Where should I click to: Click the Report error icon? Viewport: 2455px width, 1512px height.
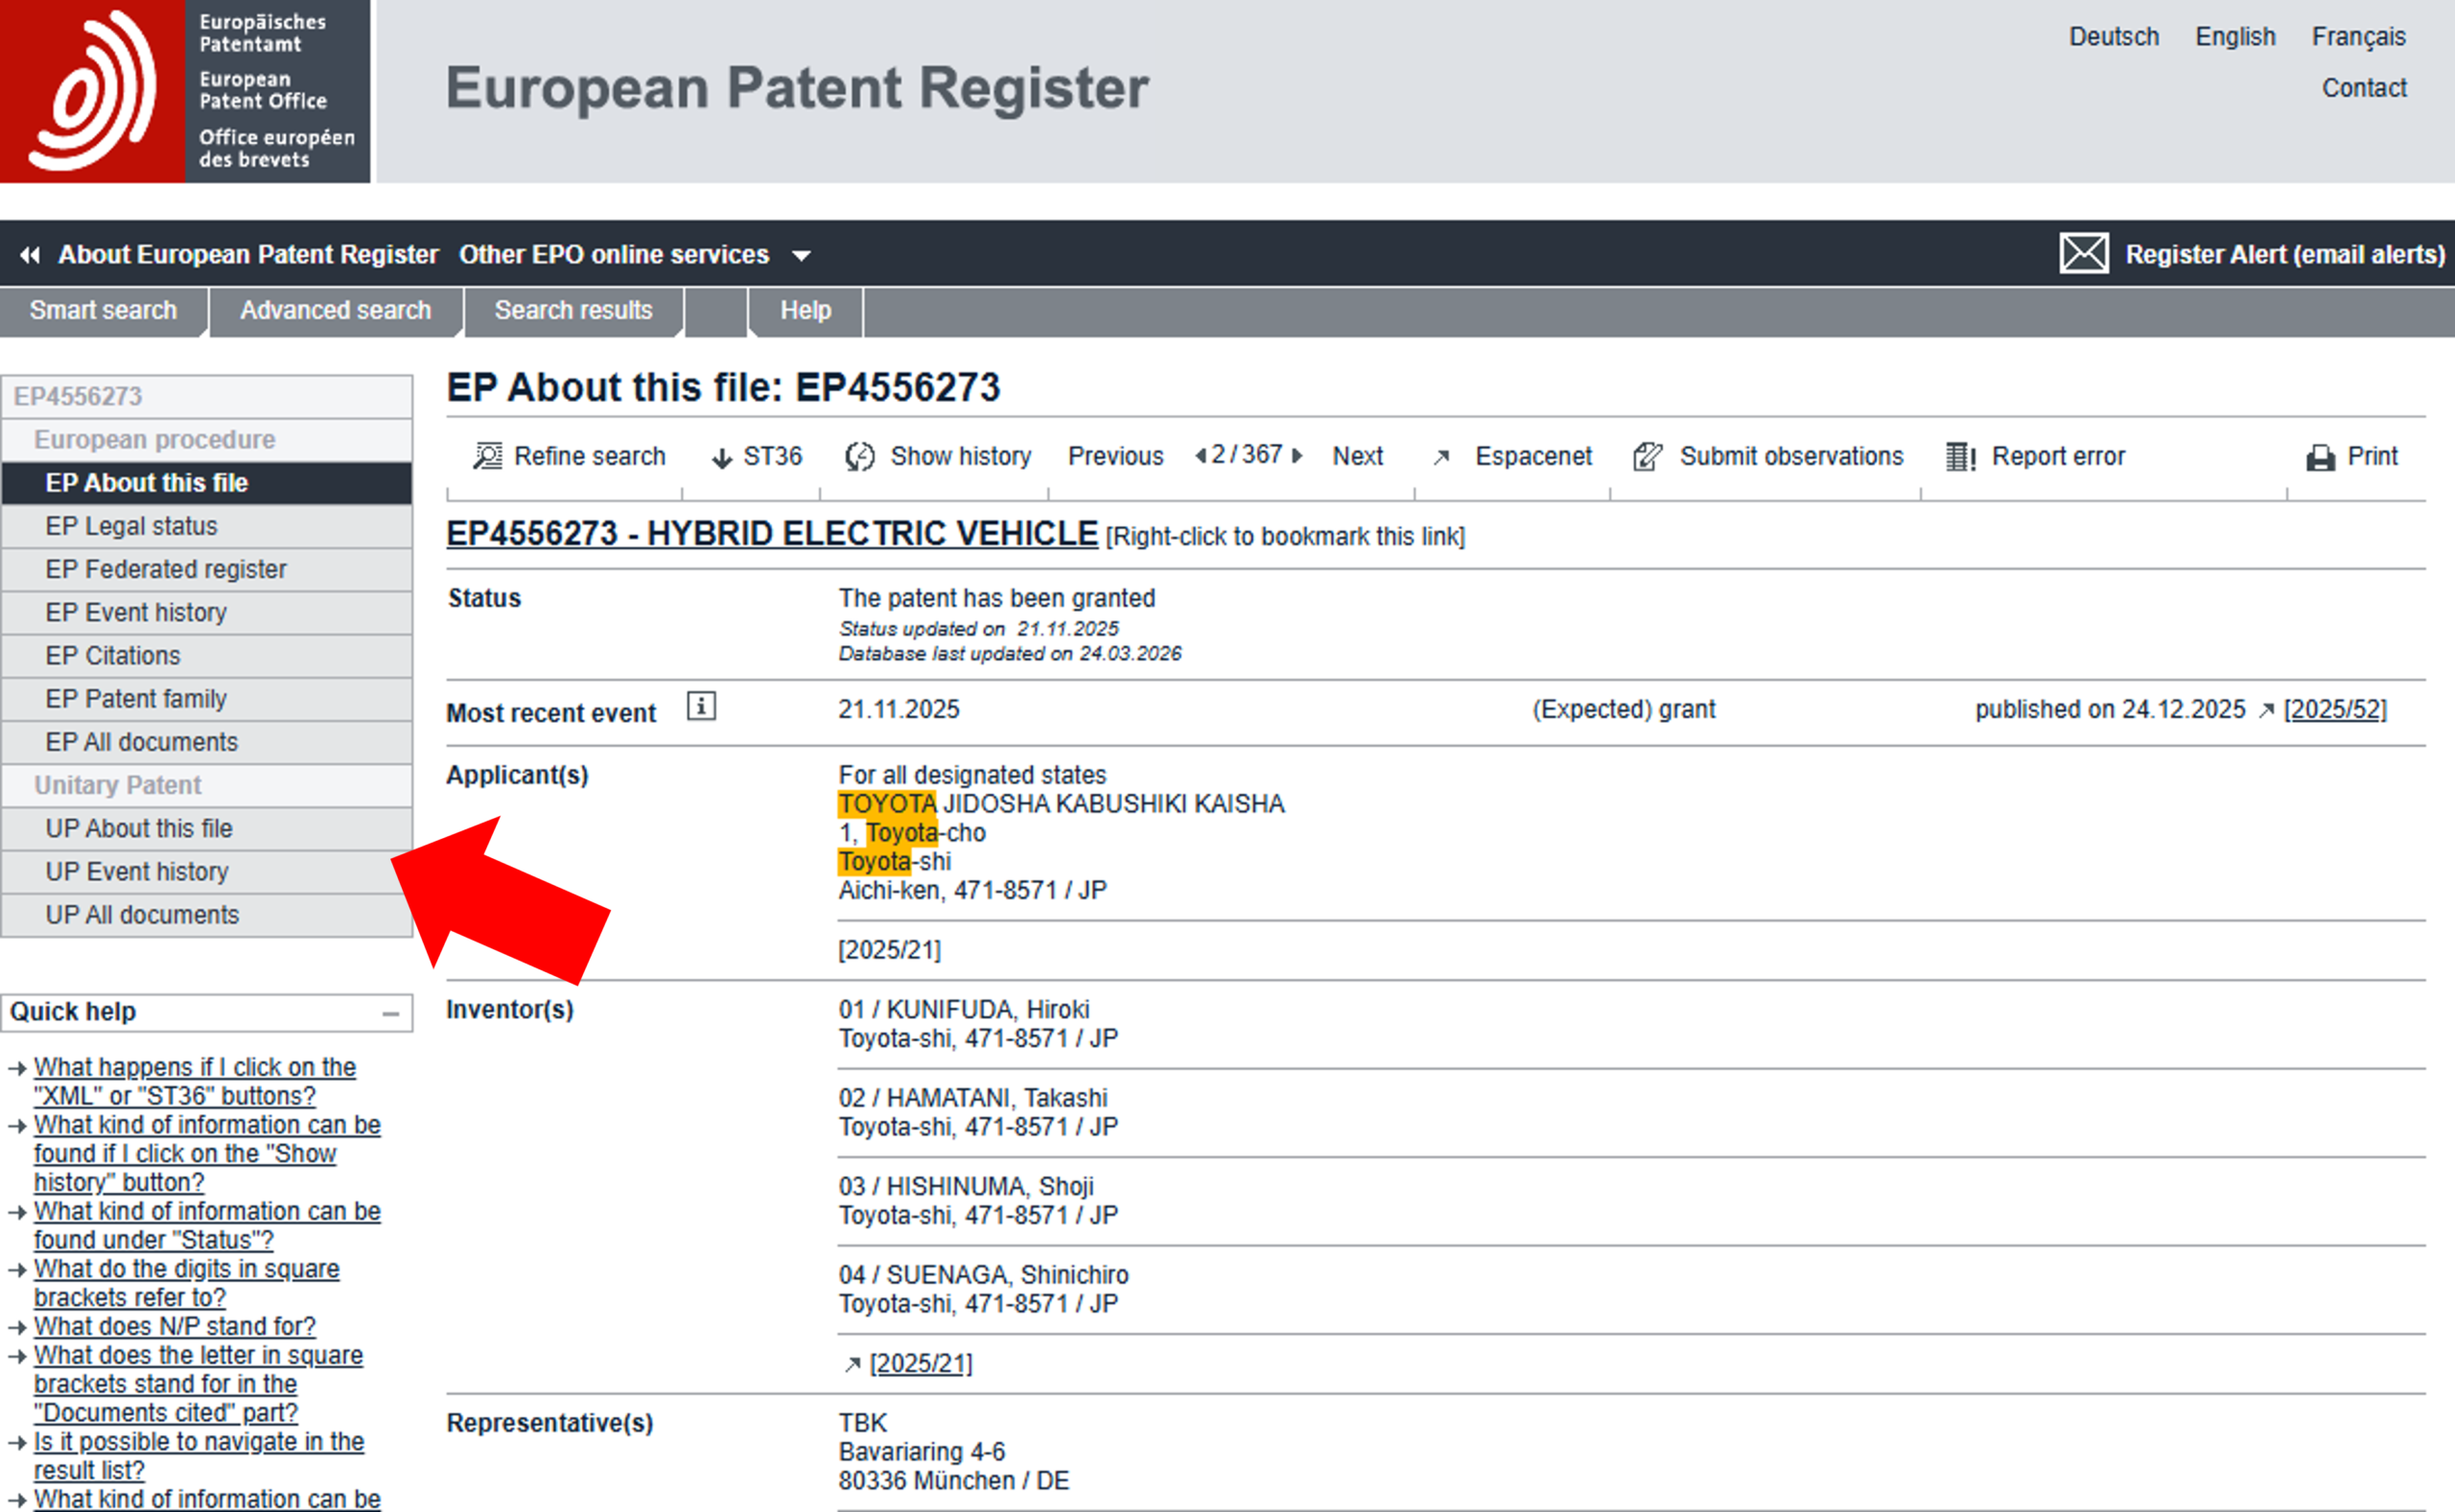(x=1960, y=457)
